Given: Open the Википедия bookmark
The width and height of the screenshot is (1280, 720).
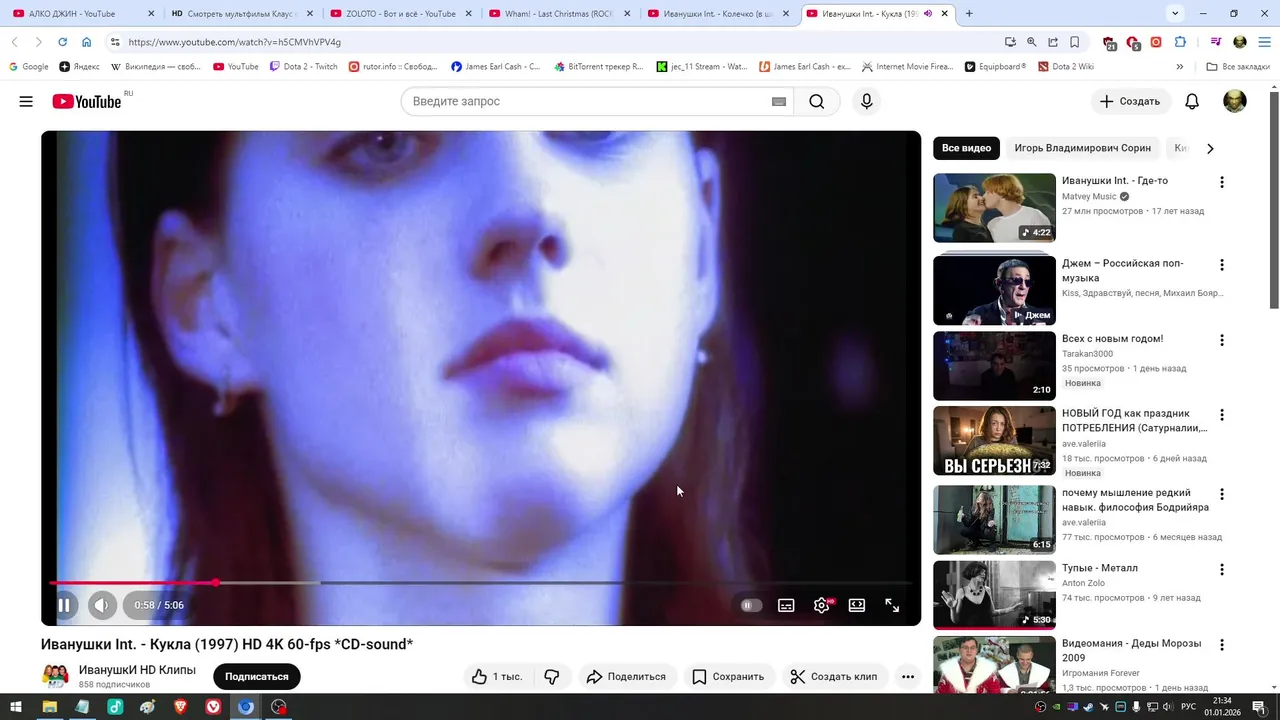Looking at the screenshot, I should click(155, 66).
